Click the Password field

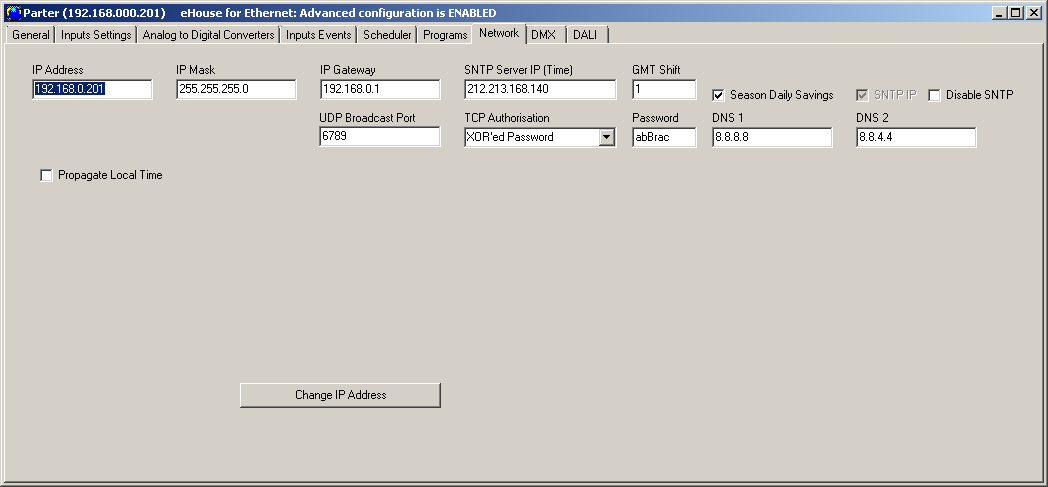click(664, 137)
